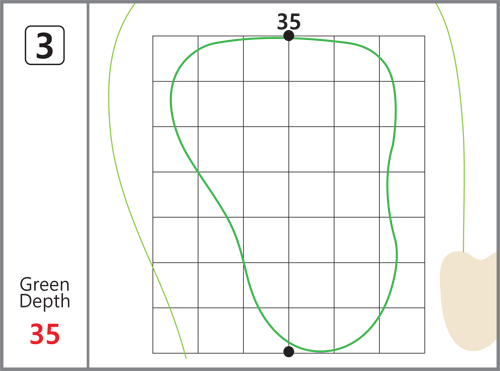500x371 pixels.
Task: Click the black 35 label above the grid
Action: [289, 22]
